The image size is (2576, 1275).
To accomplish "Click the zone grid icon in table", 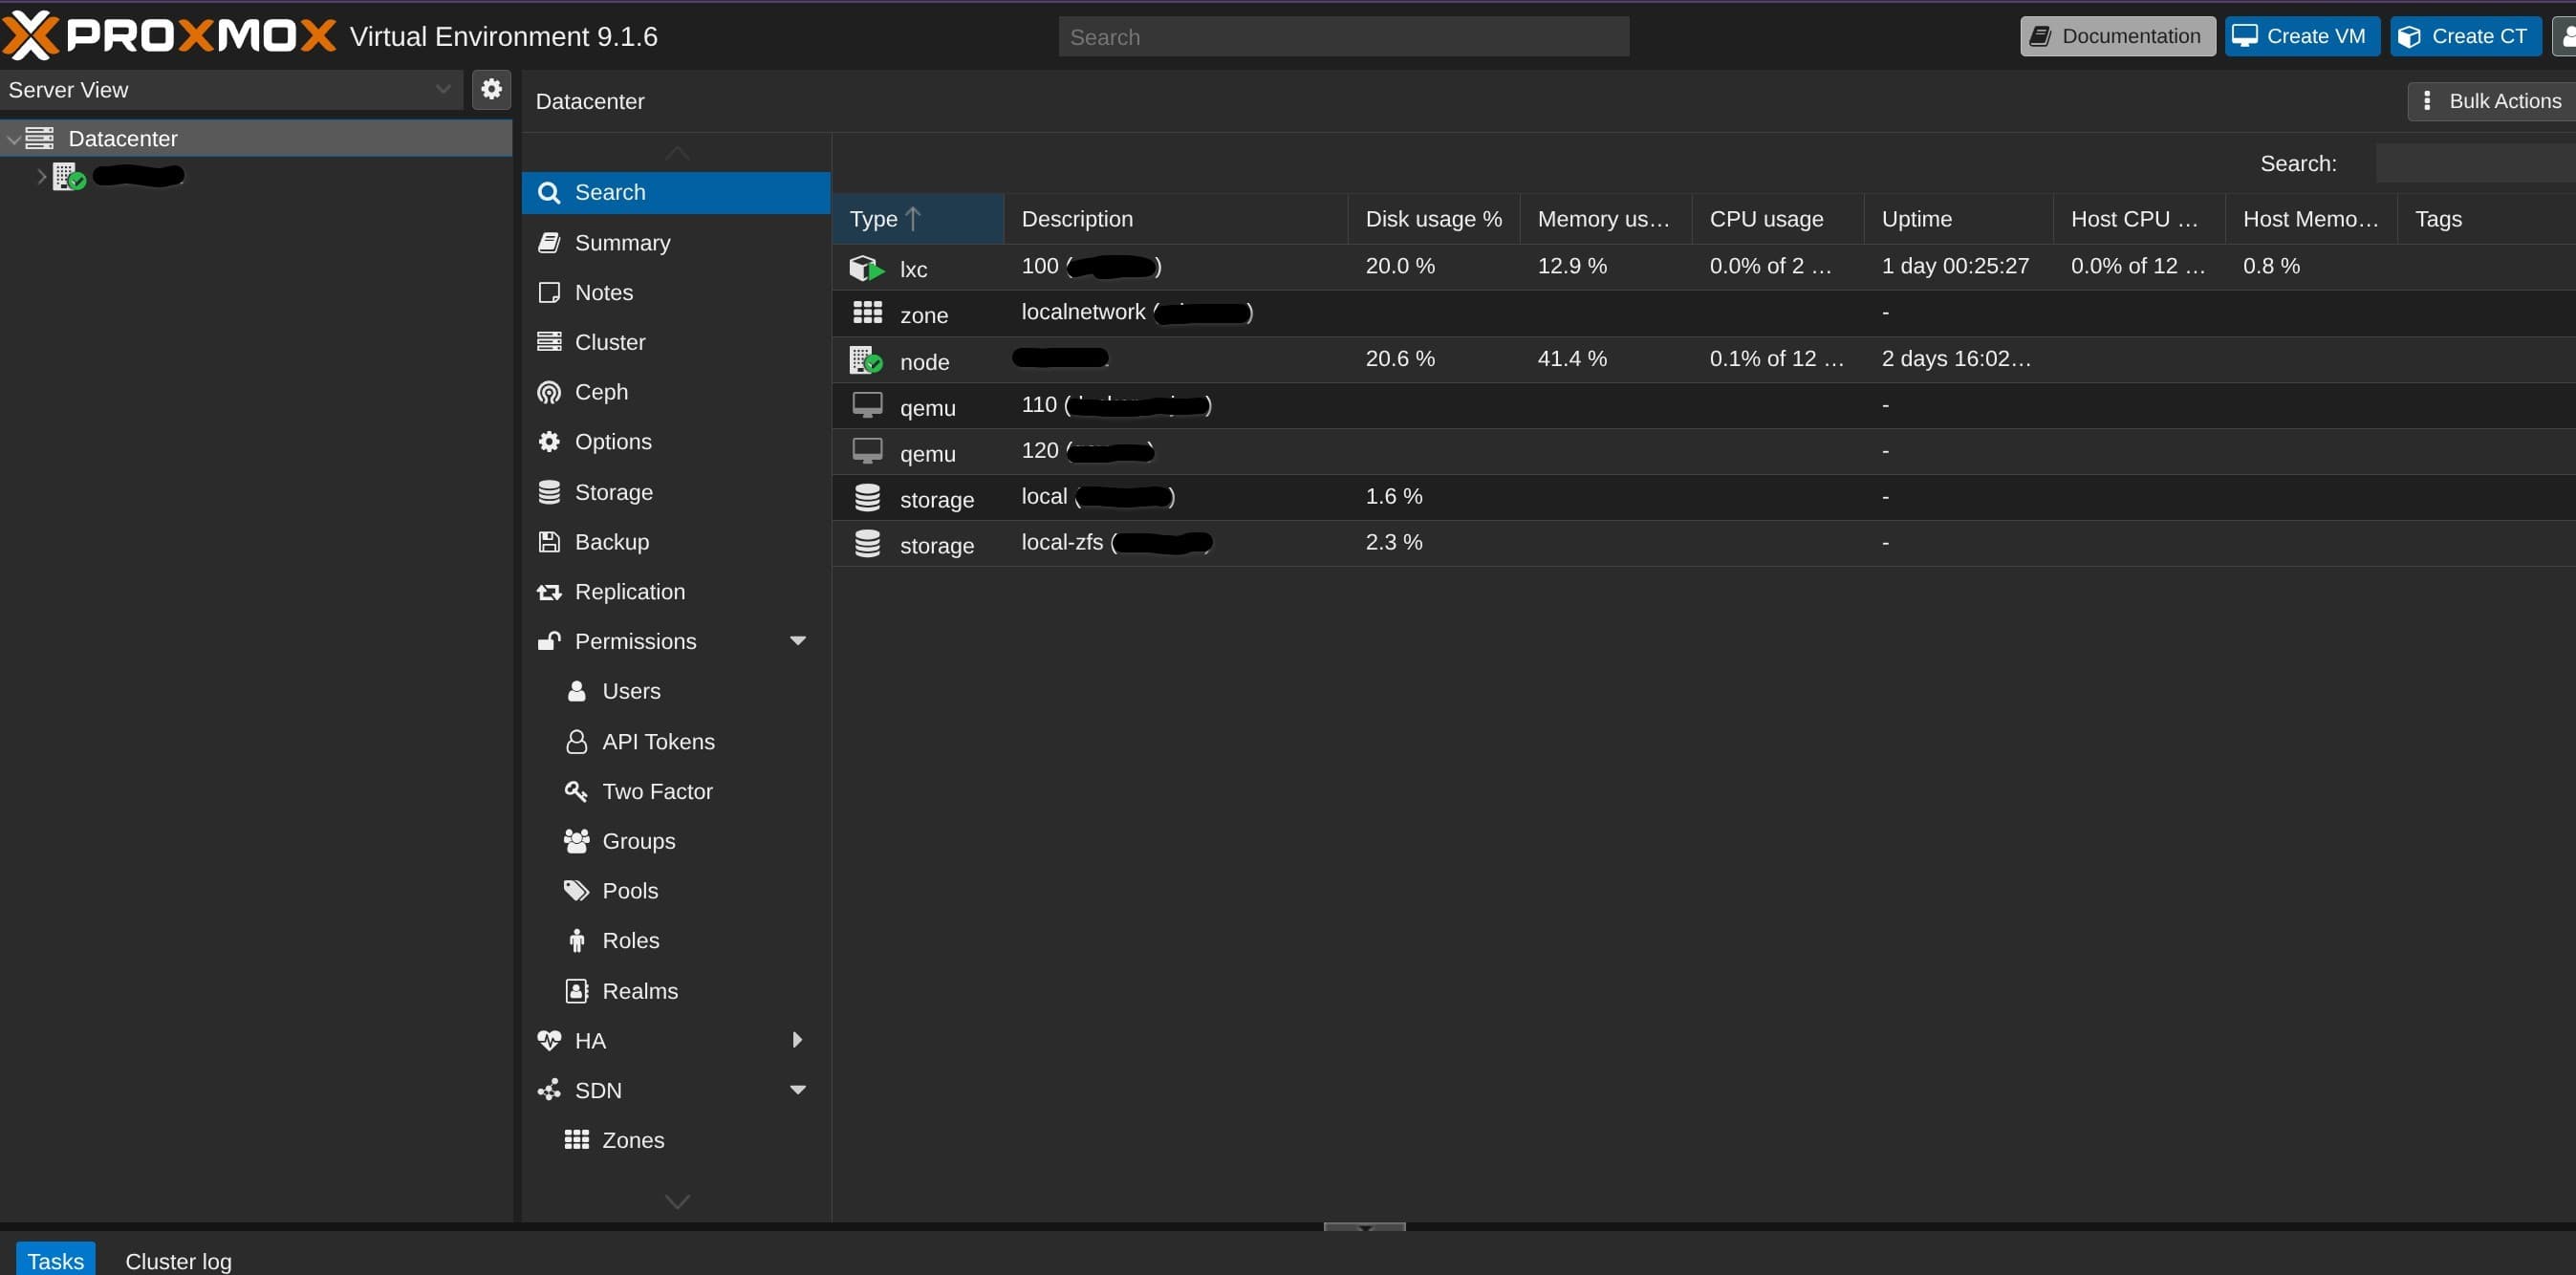I will tap(867, 313).
